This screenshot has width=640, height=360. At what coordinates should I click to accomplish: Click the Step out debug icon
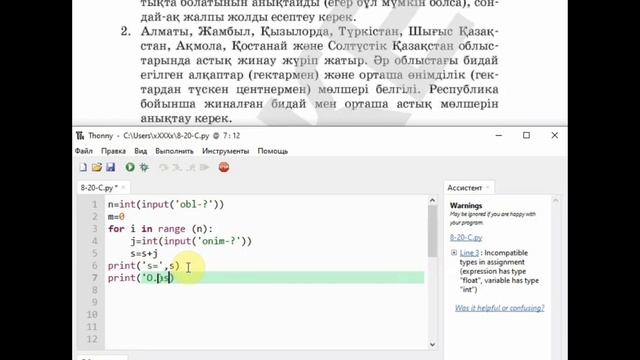coord(191,167)
